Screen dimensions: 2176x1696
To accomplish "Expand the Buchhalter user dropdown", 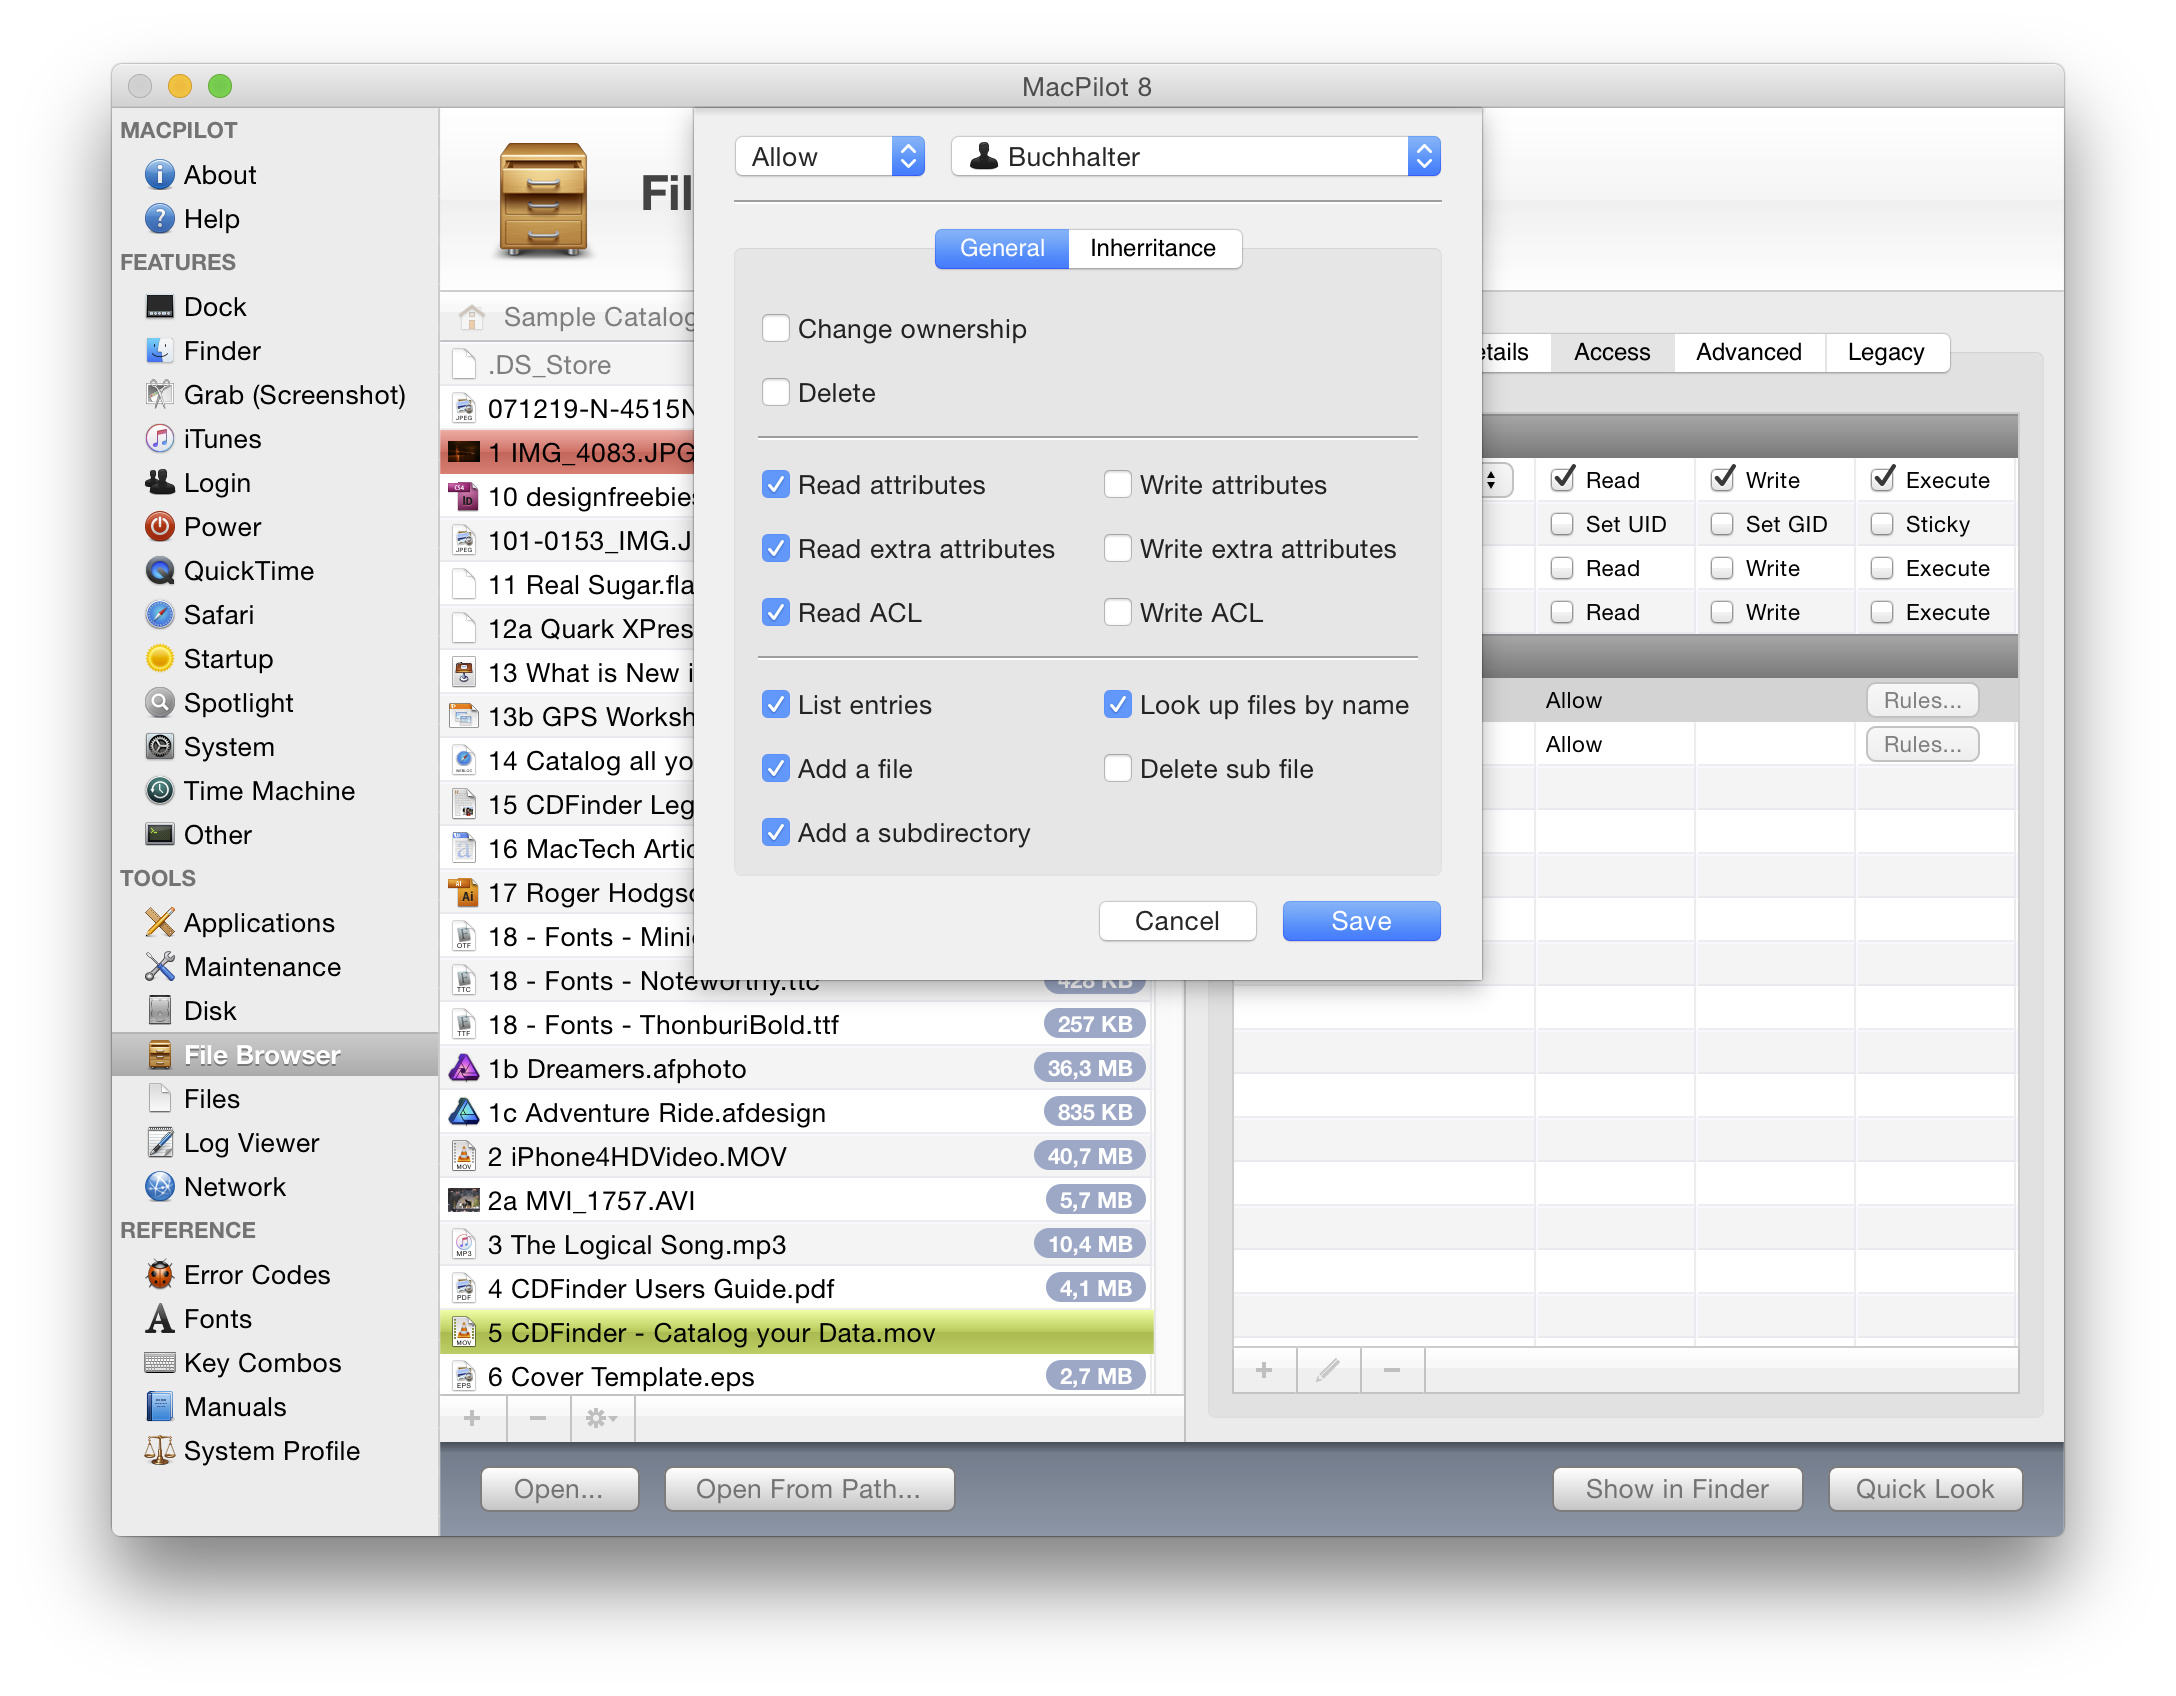I will tap(1195, 157).
